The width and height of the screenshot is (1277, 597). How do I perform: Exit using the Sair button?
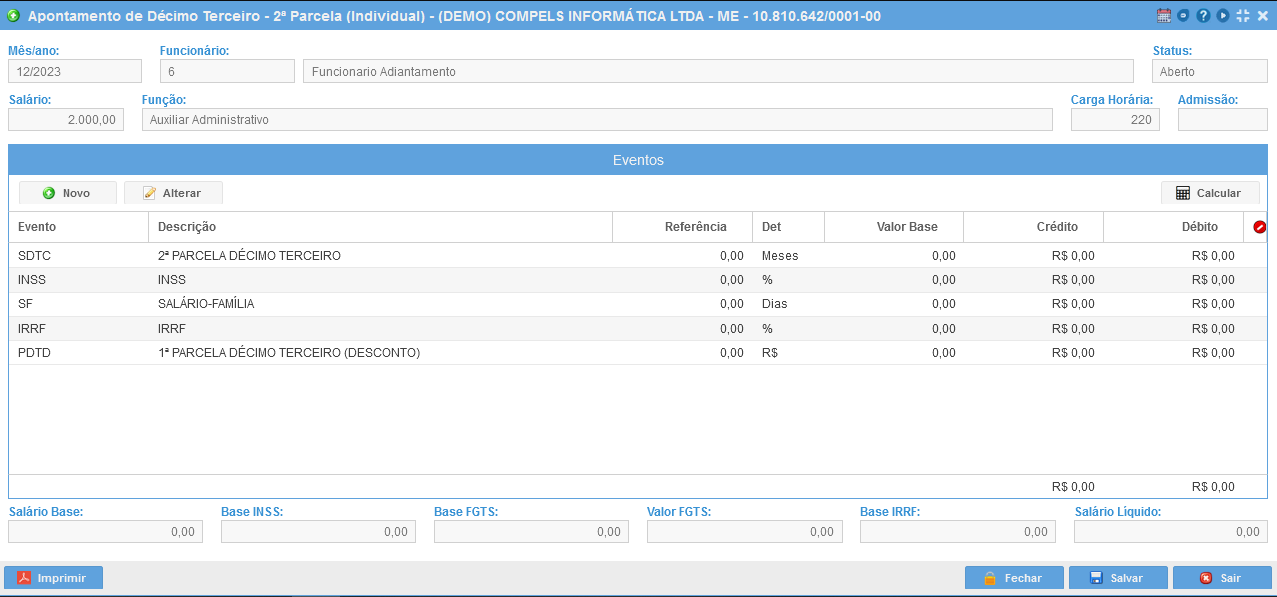pos(1222,578)
